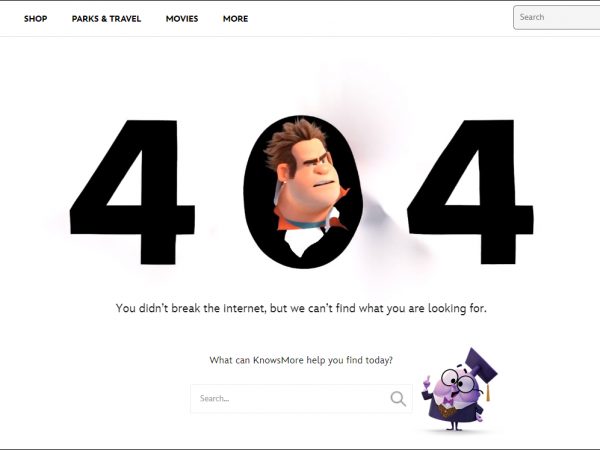Viewport: 600px width, 450px height.
Task: Click the "What can KnowsMore help" prompt text
Action: 301,360
